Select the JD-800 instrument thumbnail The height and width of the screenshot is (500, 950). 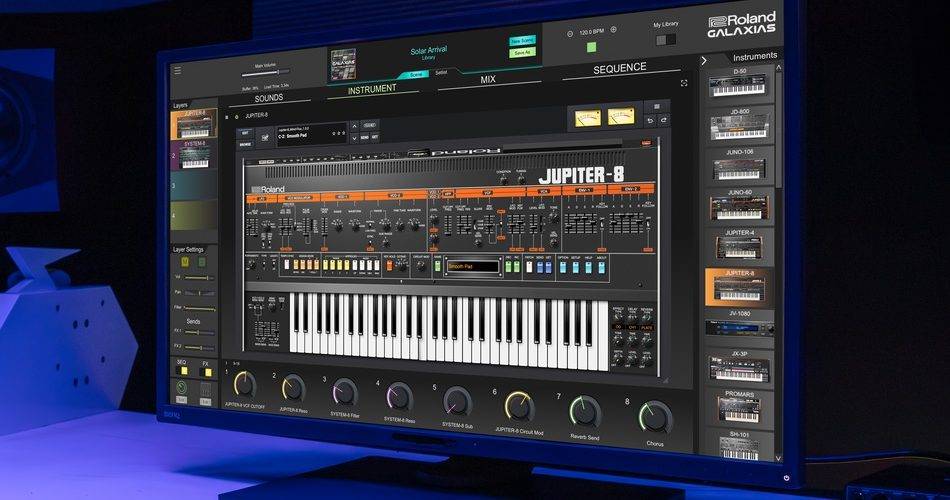pyautogui.click(x=739, y=127)
